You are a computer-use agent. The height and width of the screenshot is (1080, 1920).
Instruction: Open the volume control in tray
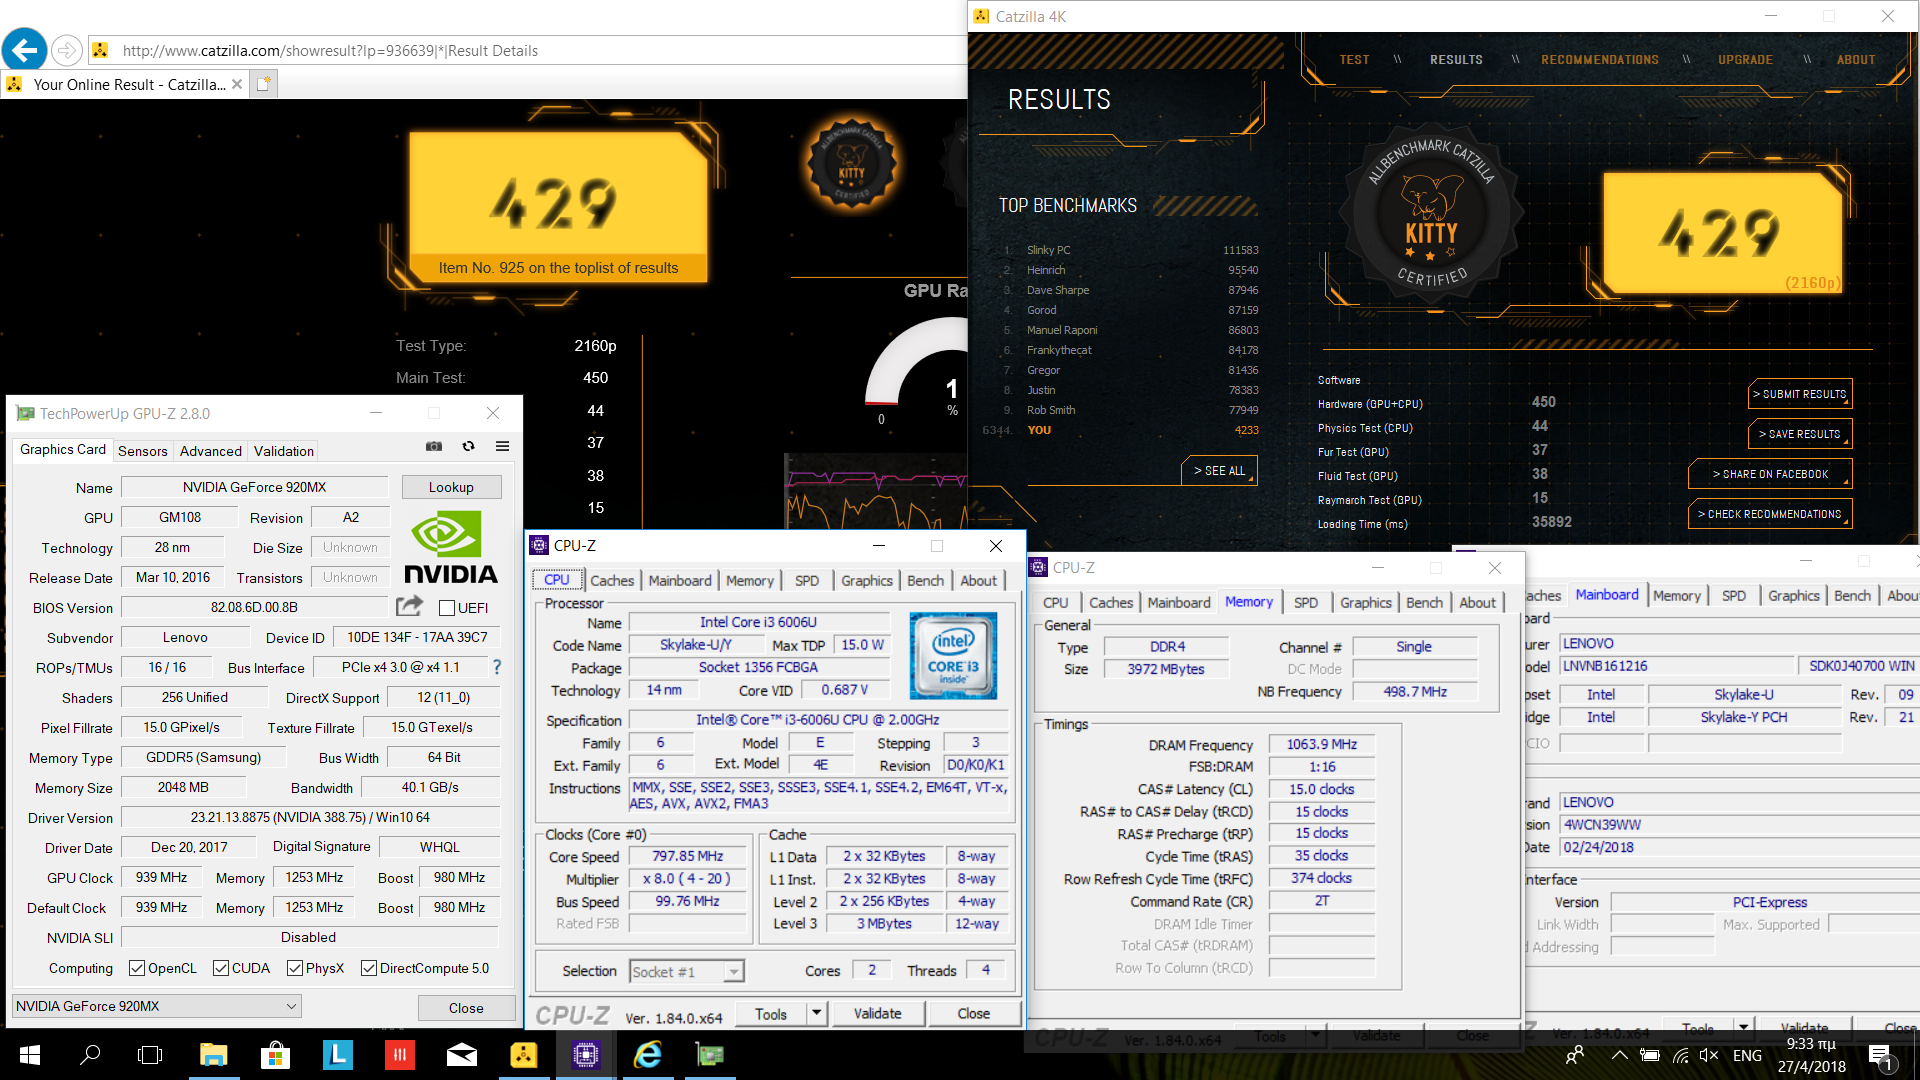coord(1708,1055)
